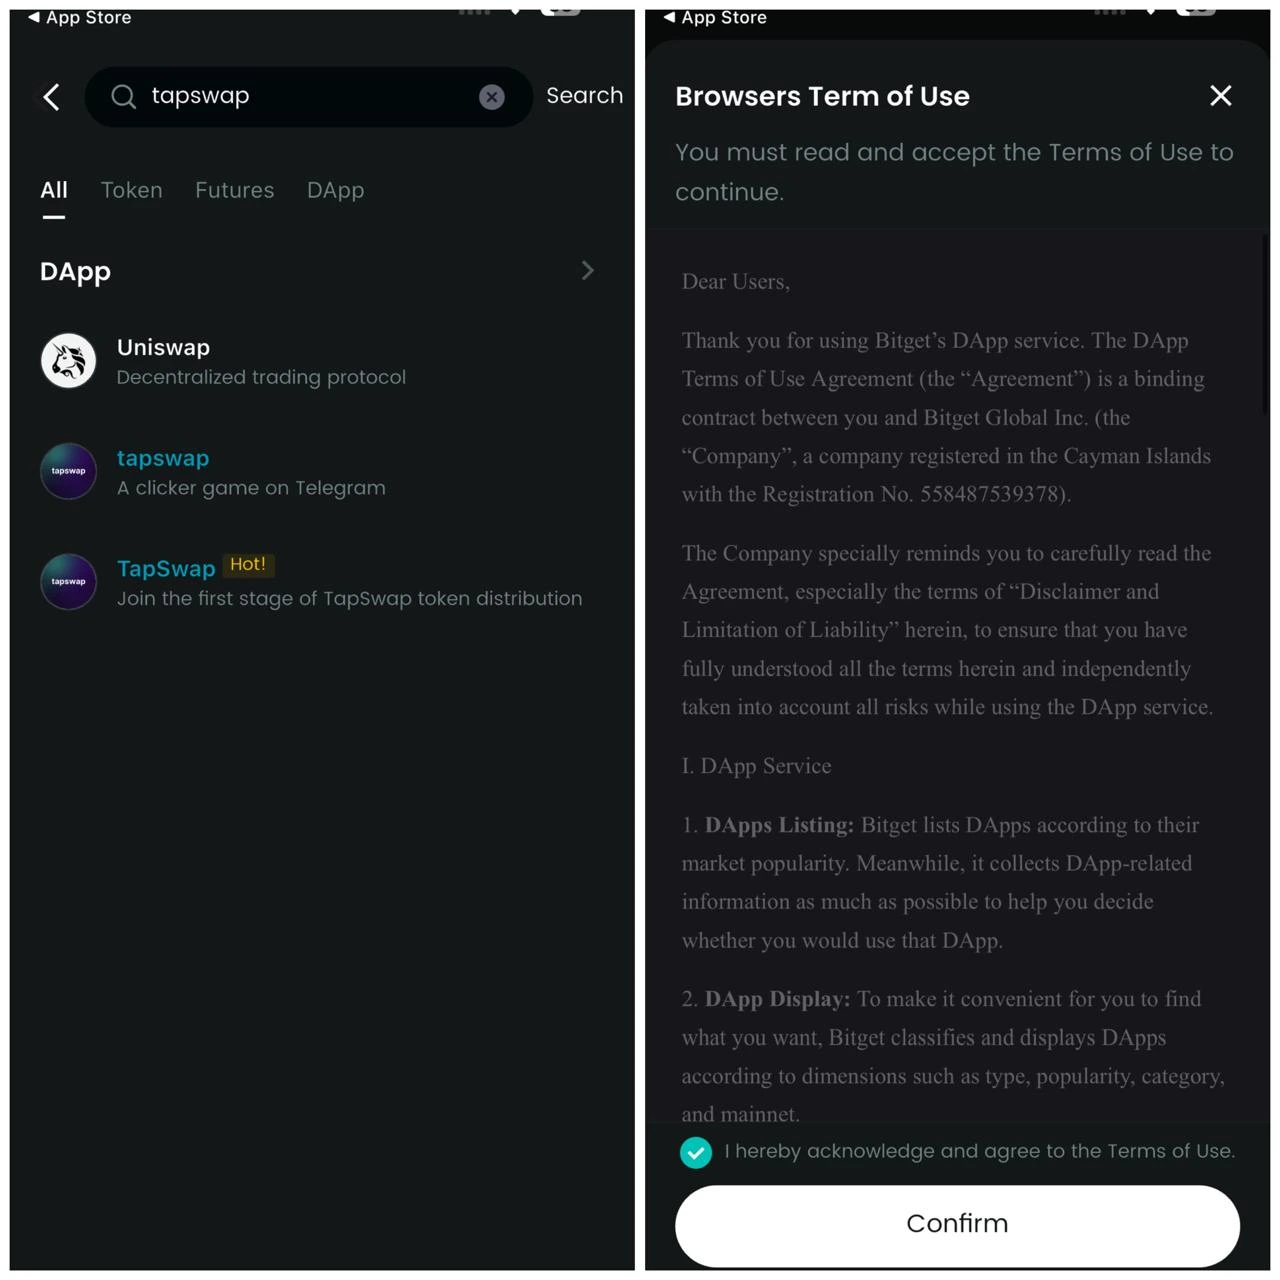Toggle the Terms of Use agreement checkbox
The height and width of the screenshot is (1280, 1280).
696,1152
